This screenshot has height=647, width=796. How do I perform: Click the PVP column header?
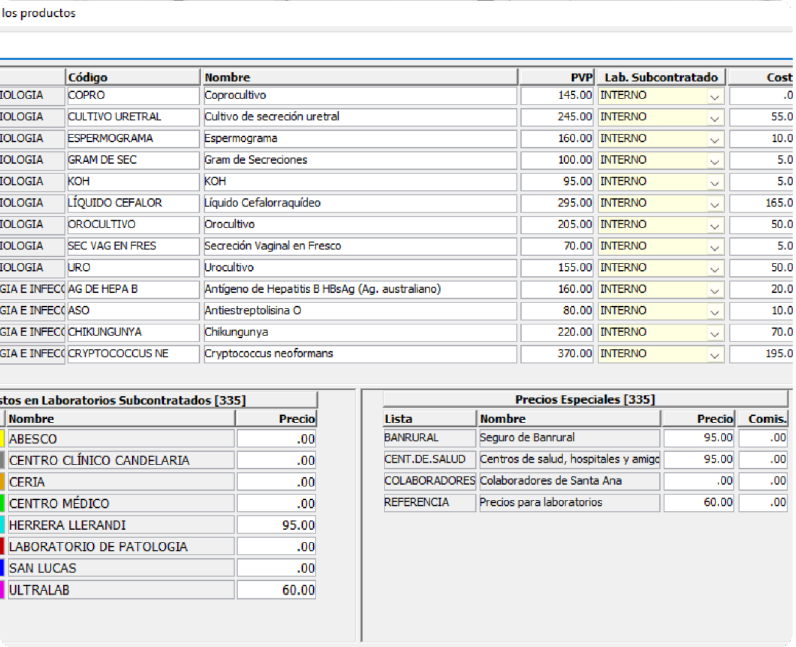(557, 77)
